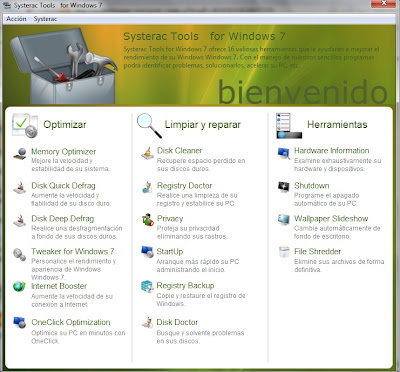The width and height of the screenshot is (400, 372).
Task: Launch Internet Booster
Action: pyautogui.click(x=59, y=286)
